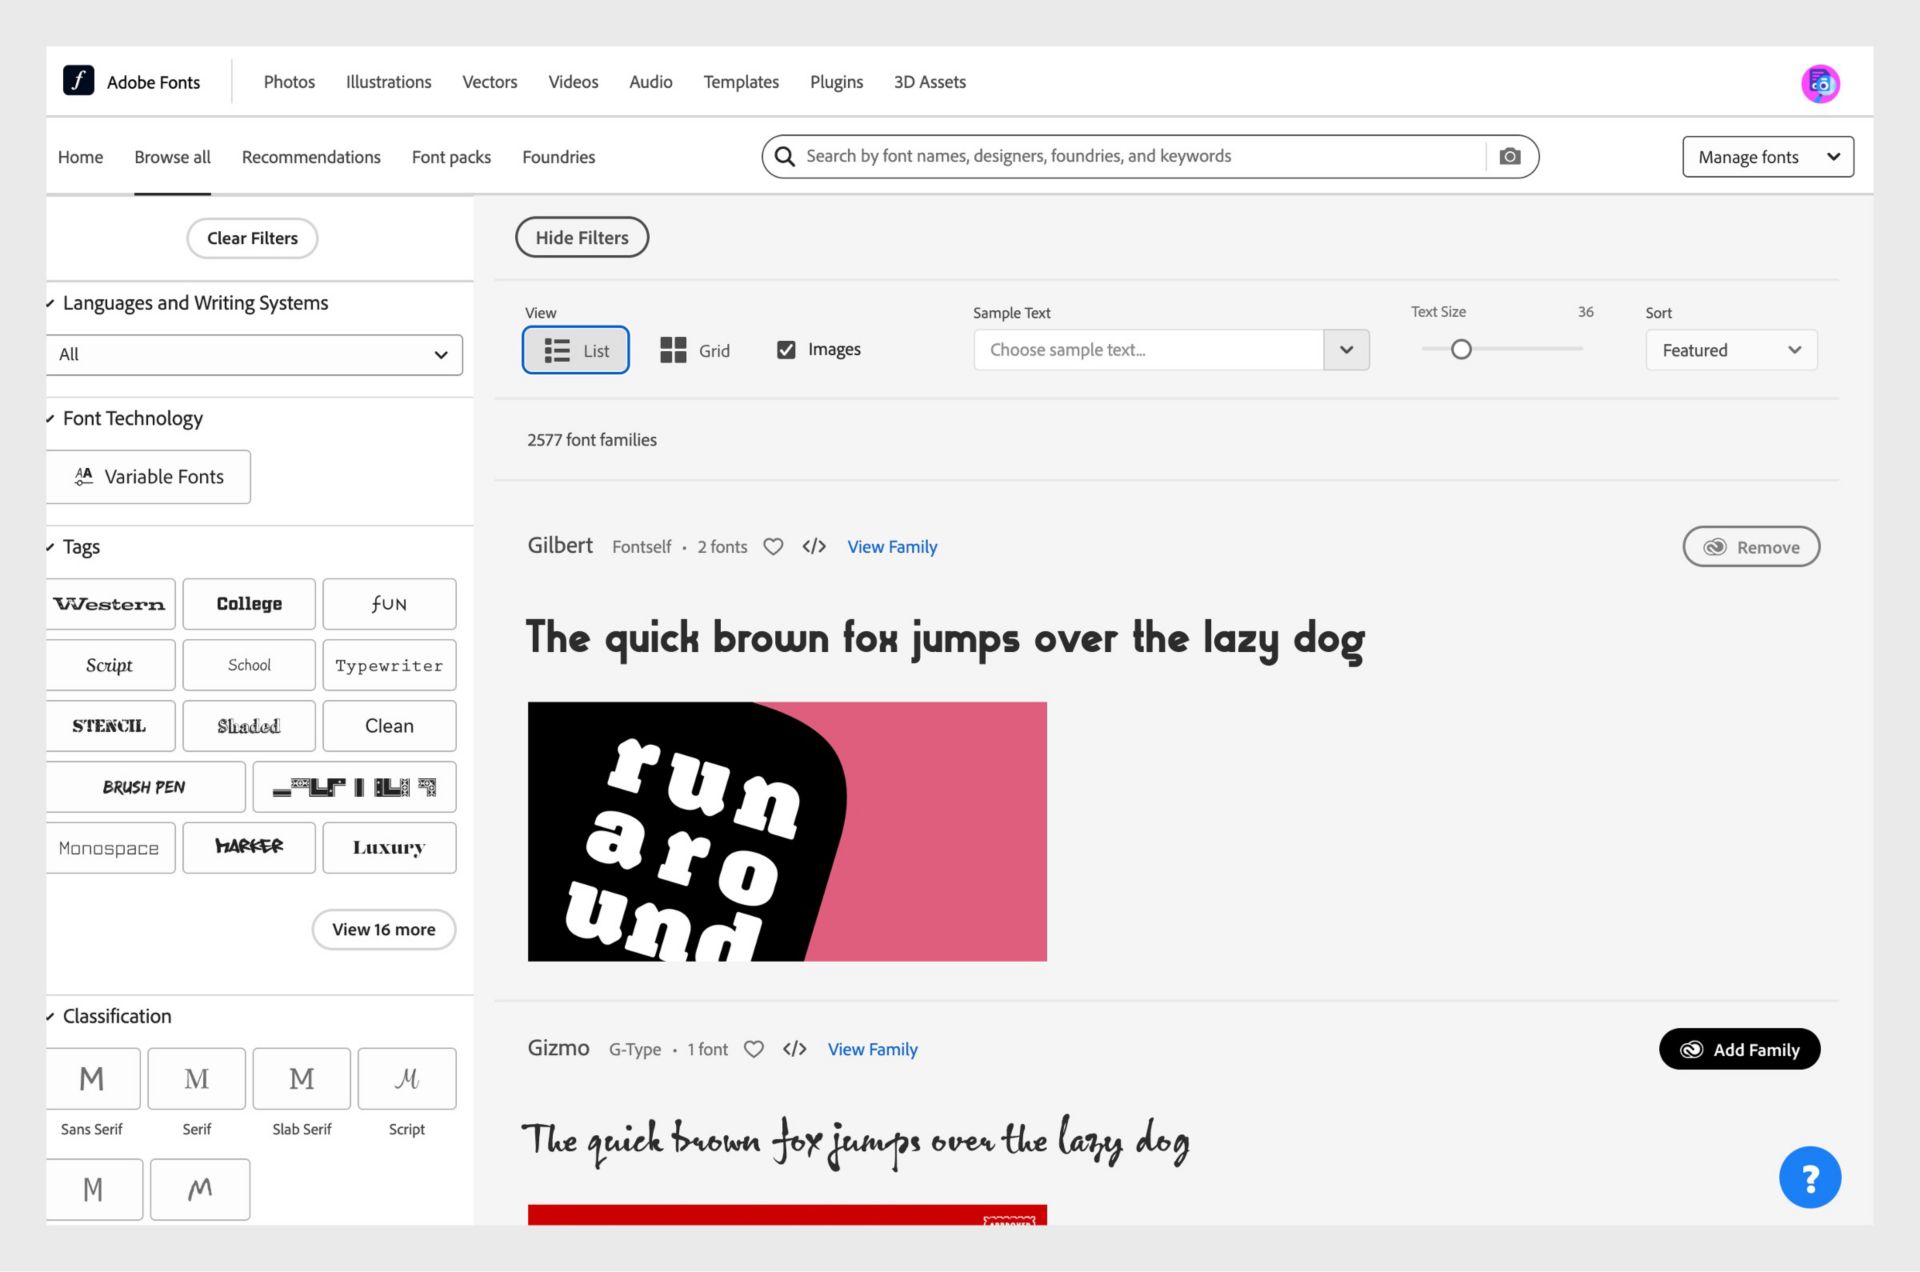Click View Family link for Gilbert
Screen dimensions: 1920x1272
click(x=891, y=545)
